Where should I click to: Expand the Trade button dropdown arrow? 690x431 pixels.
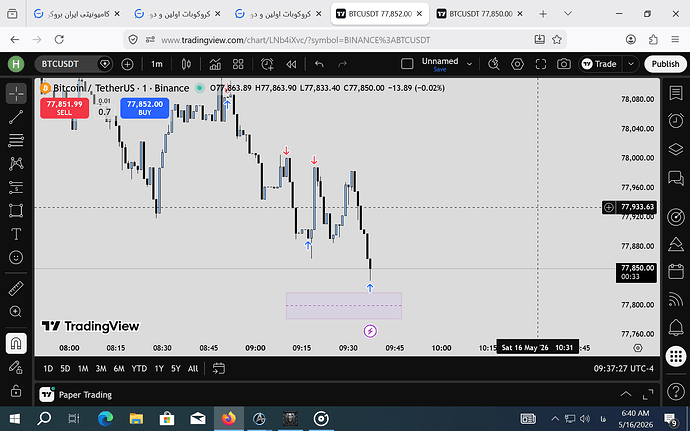631,64
